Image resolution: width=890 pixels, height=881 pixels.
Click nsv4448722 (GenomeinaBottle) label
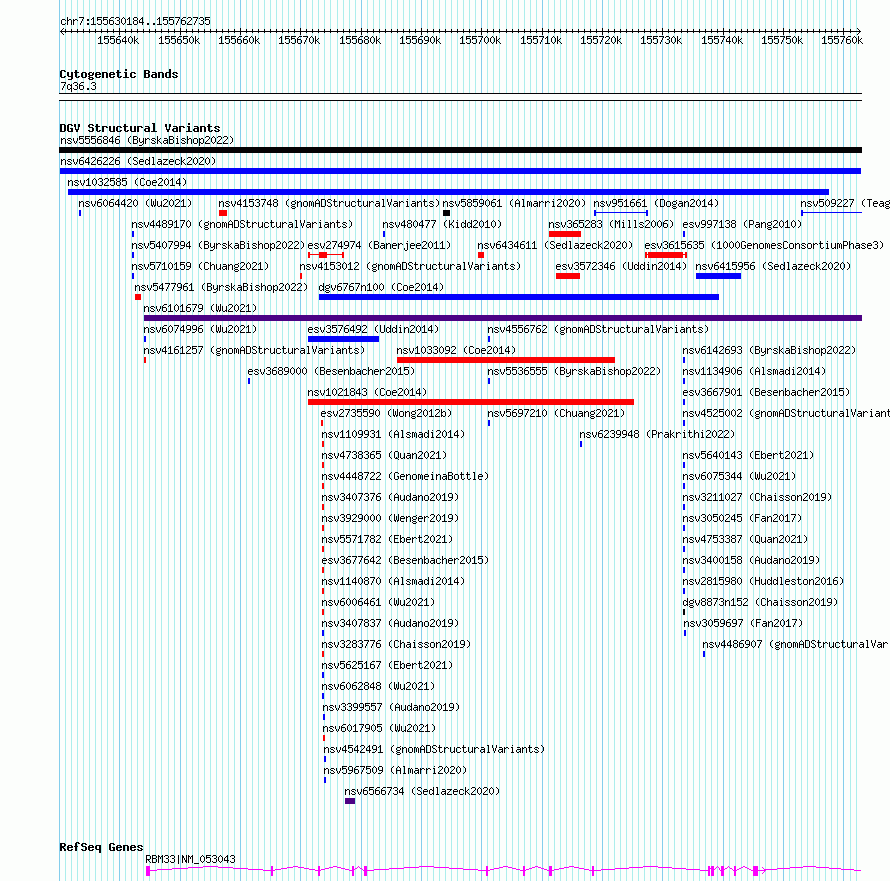coord(405,476)
